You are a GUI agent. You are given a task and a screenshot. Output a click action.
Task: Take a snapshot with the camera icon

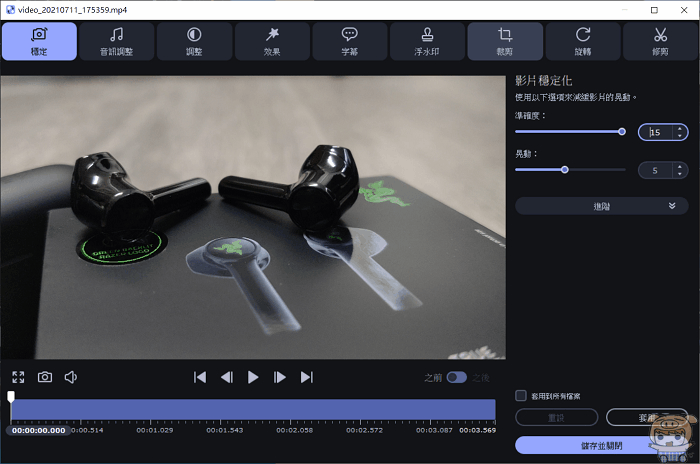[x=45, y=377]
